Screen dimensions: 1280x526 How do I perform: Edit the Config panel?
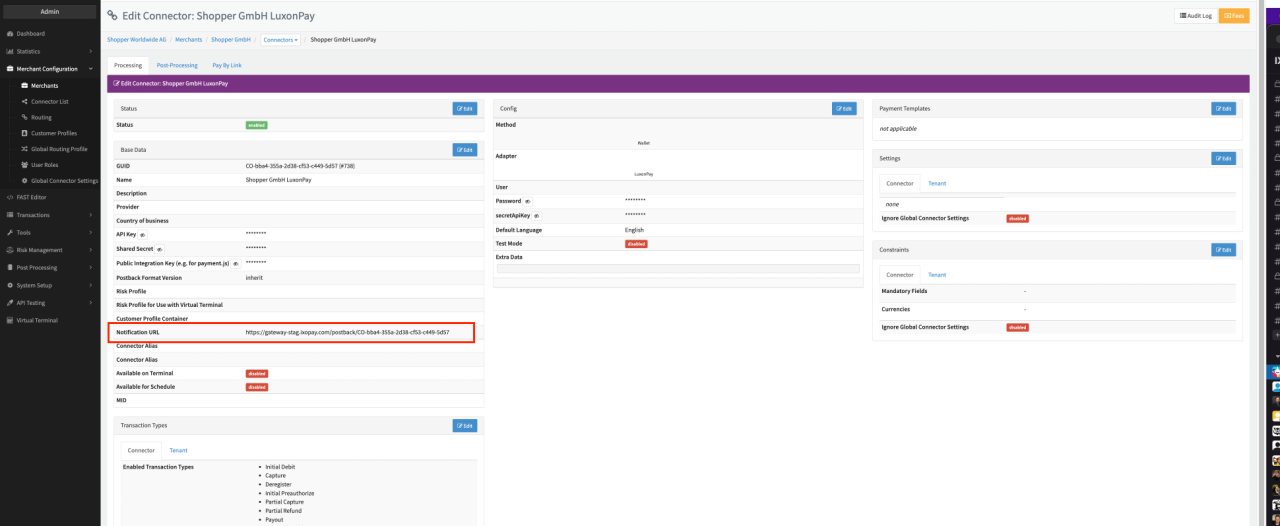click(x=844, y=108)
